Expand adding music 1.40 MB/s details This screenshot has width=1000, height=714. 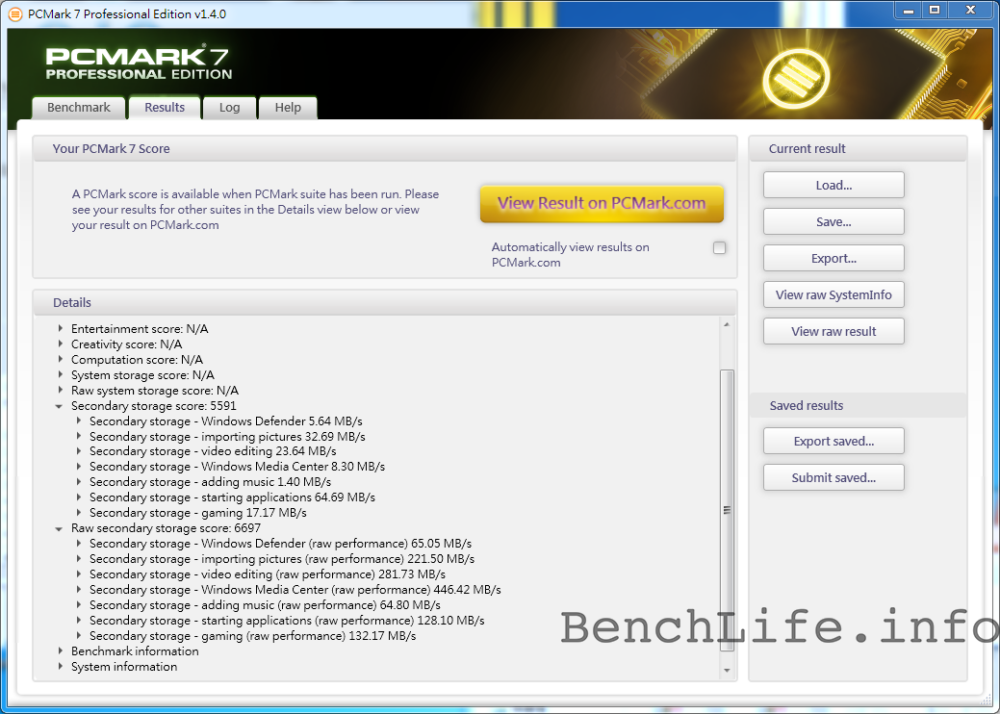[79, 482]
